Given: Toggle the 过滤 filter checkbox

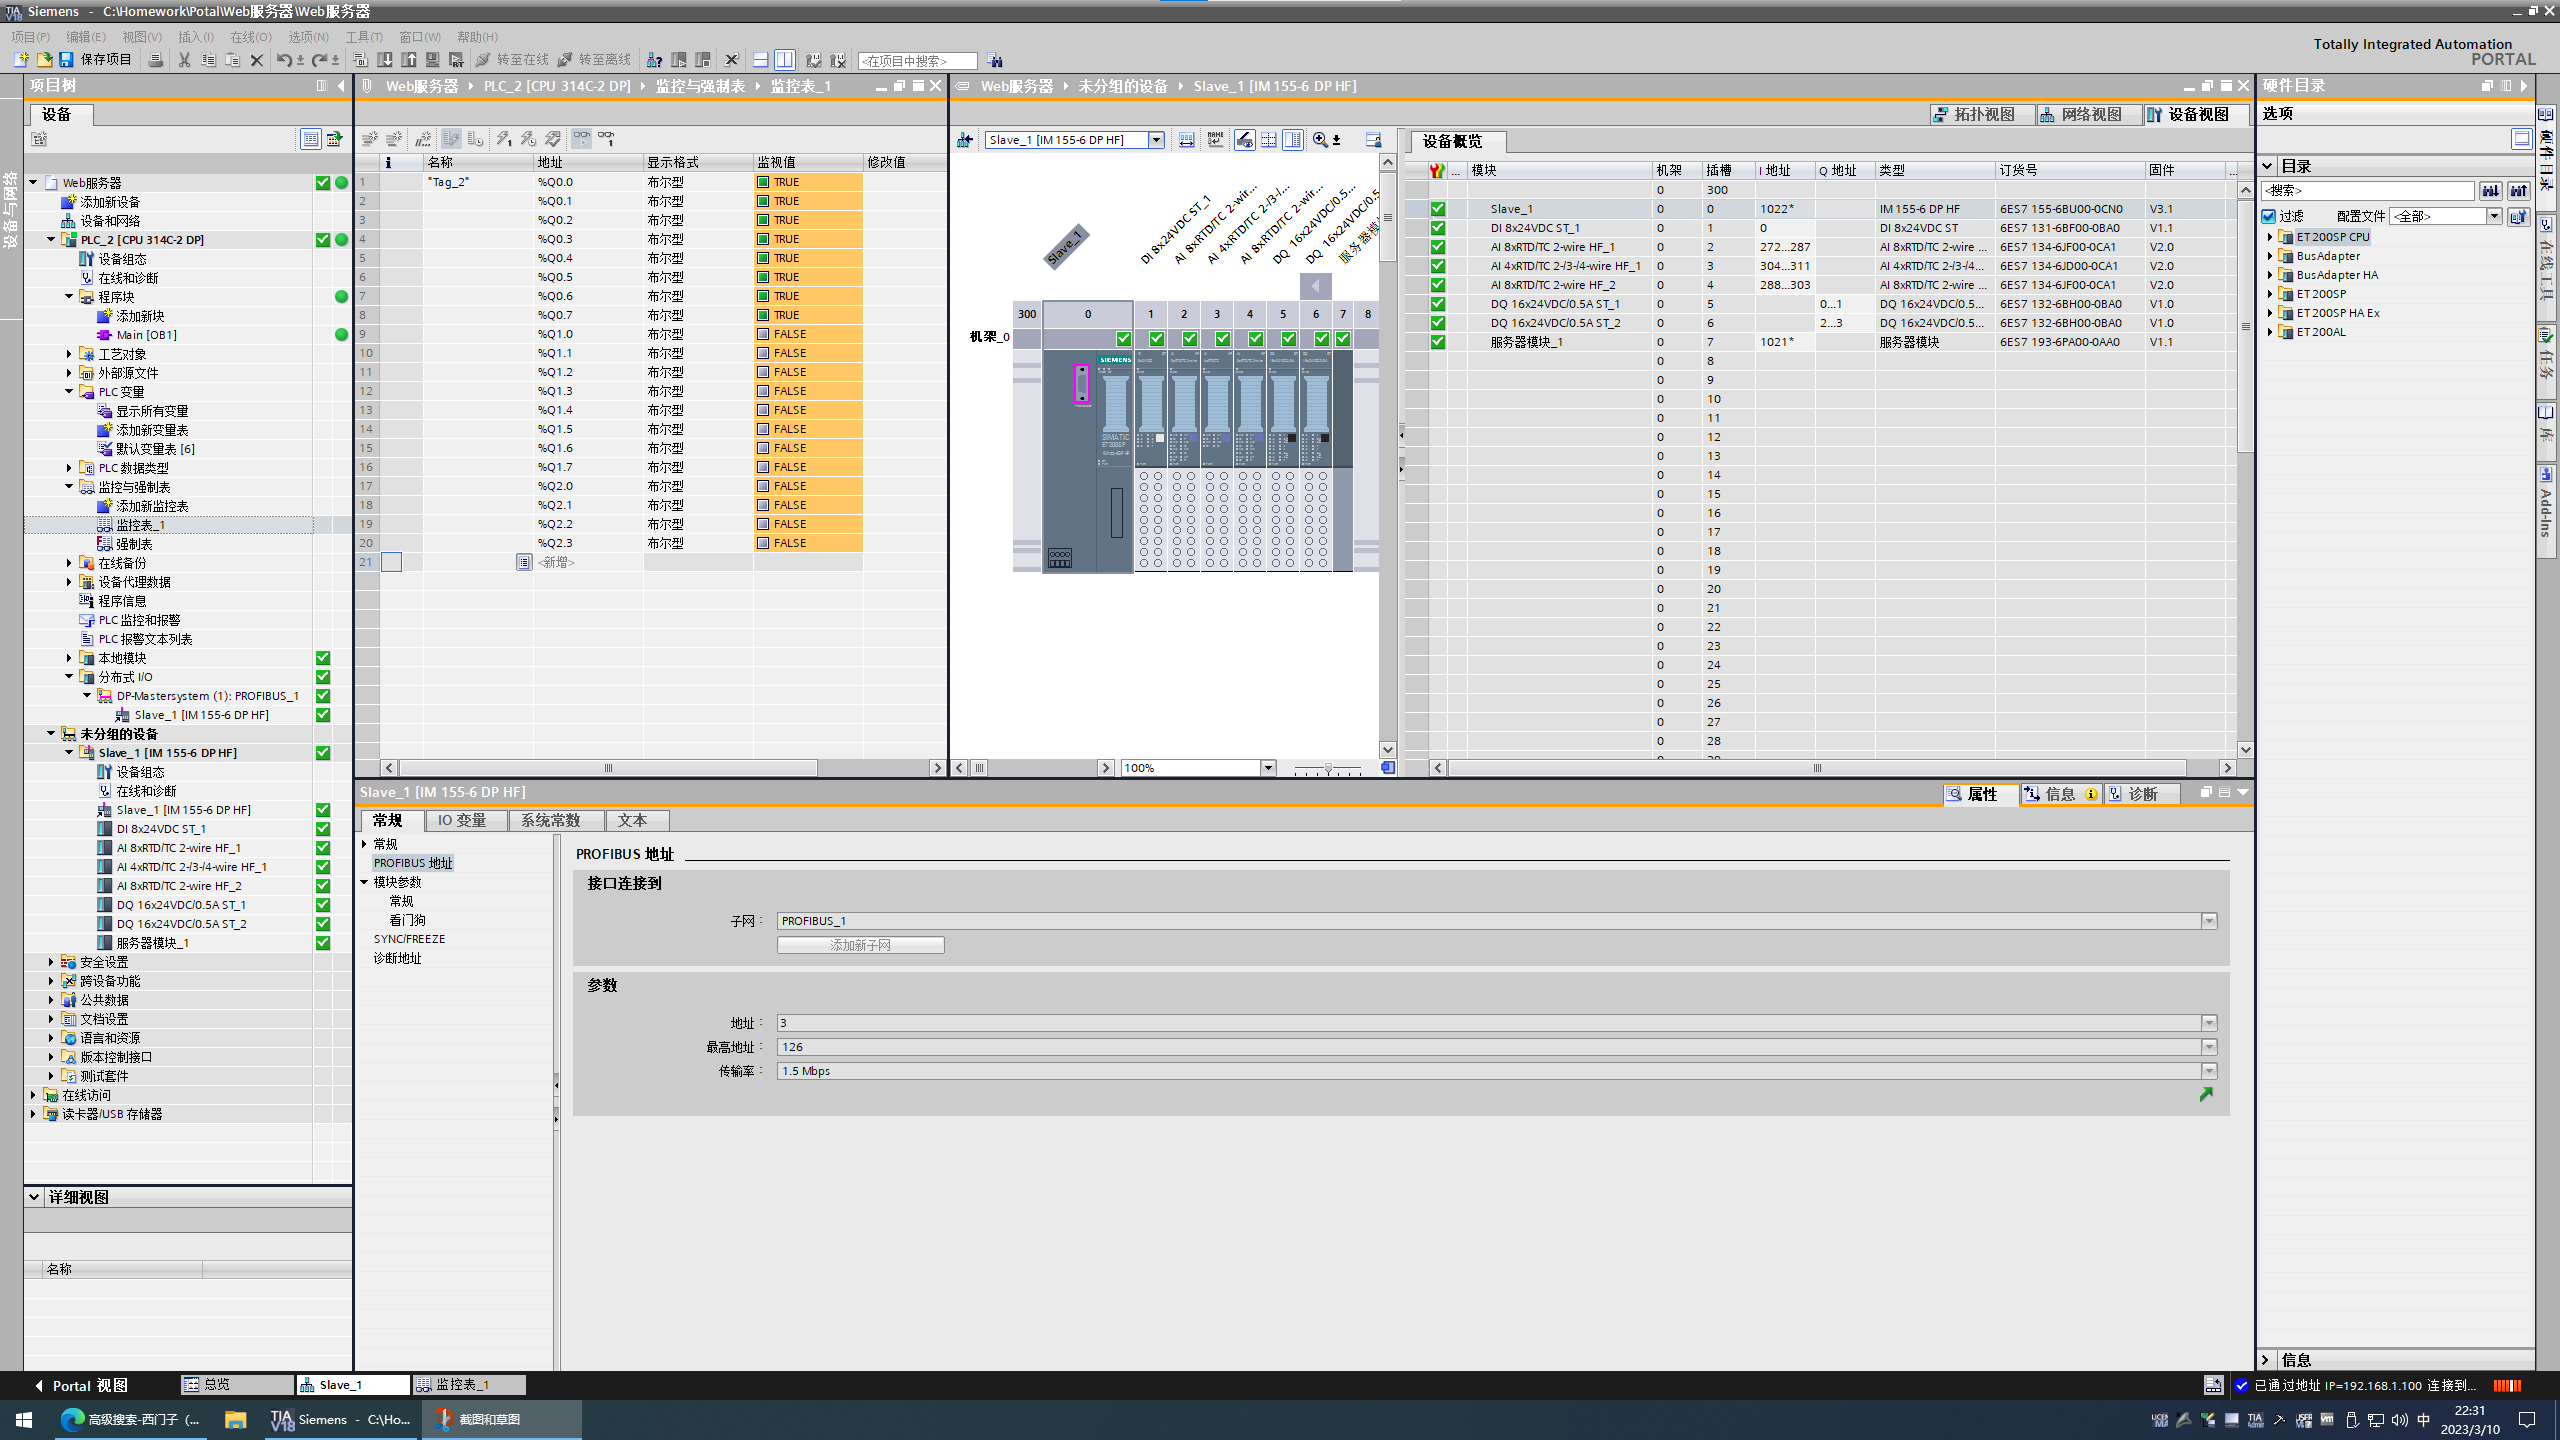Looking at the screenshot, I should (2269, 216).
